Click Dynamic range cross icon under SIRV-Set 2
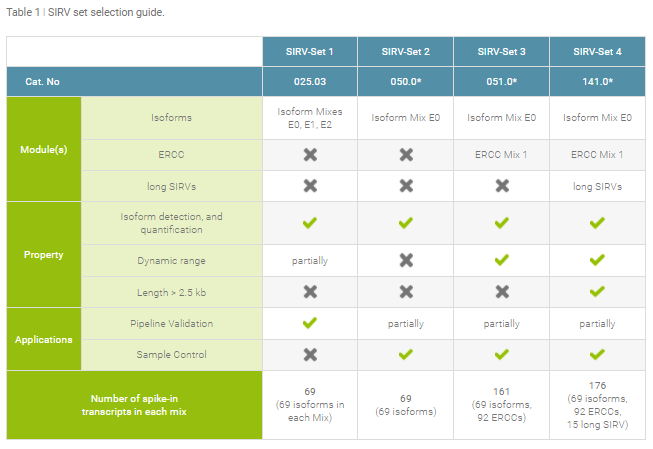The image size is (653, 449). 406,260
